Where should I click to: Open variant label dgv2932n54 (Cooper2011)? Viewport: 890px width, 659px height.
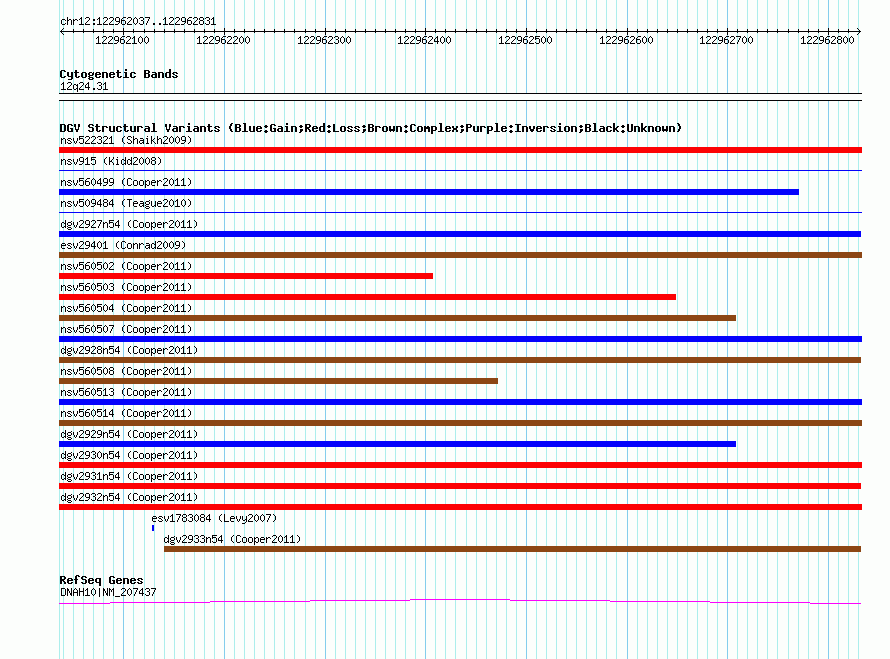pyautogui.click(x=129, y=497)
